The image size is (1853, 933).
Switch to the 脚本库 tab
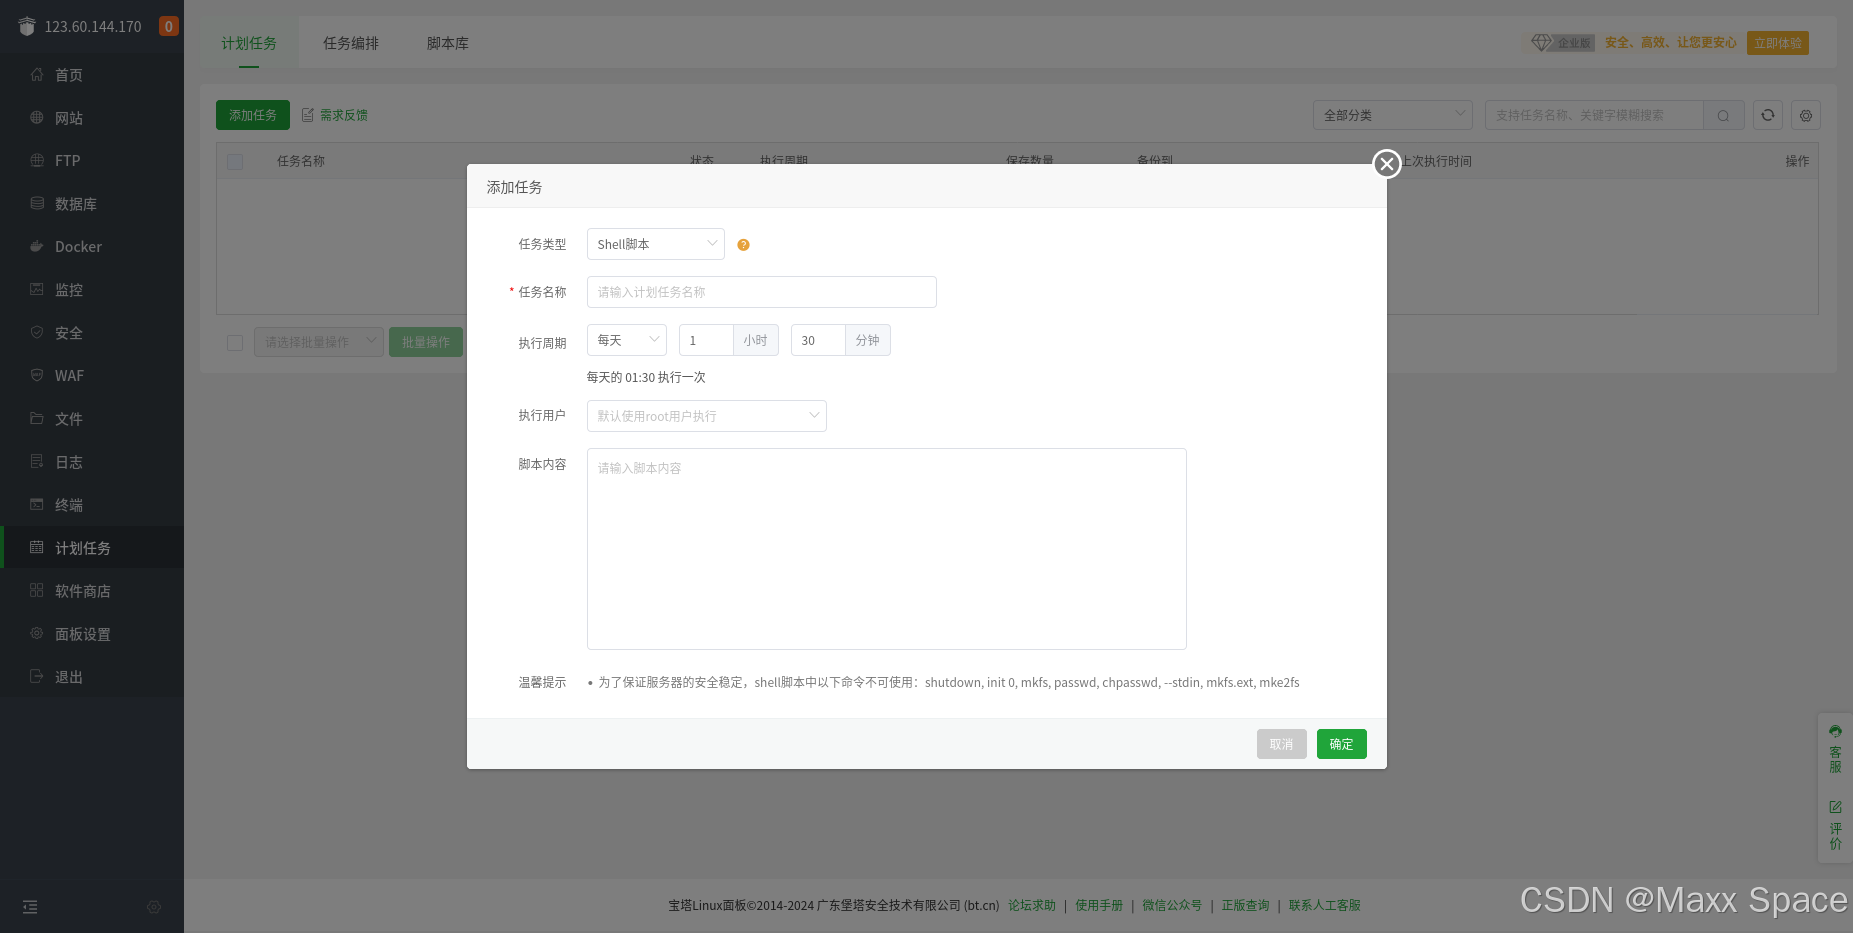click(x=447, y=43)
